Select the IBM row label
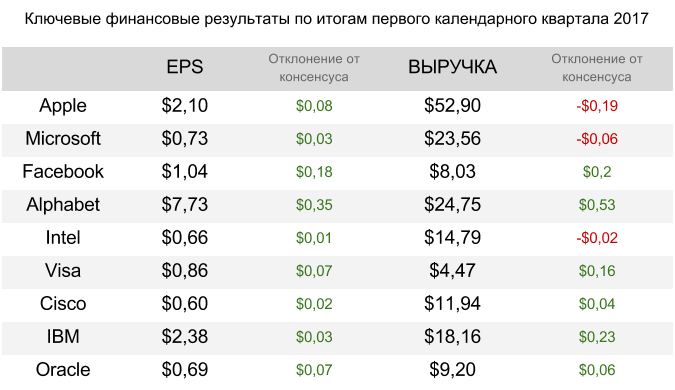Screen dimensions: 675x390 click(x=63, y=337)
